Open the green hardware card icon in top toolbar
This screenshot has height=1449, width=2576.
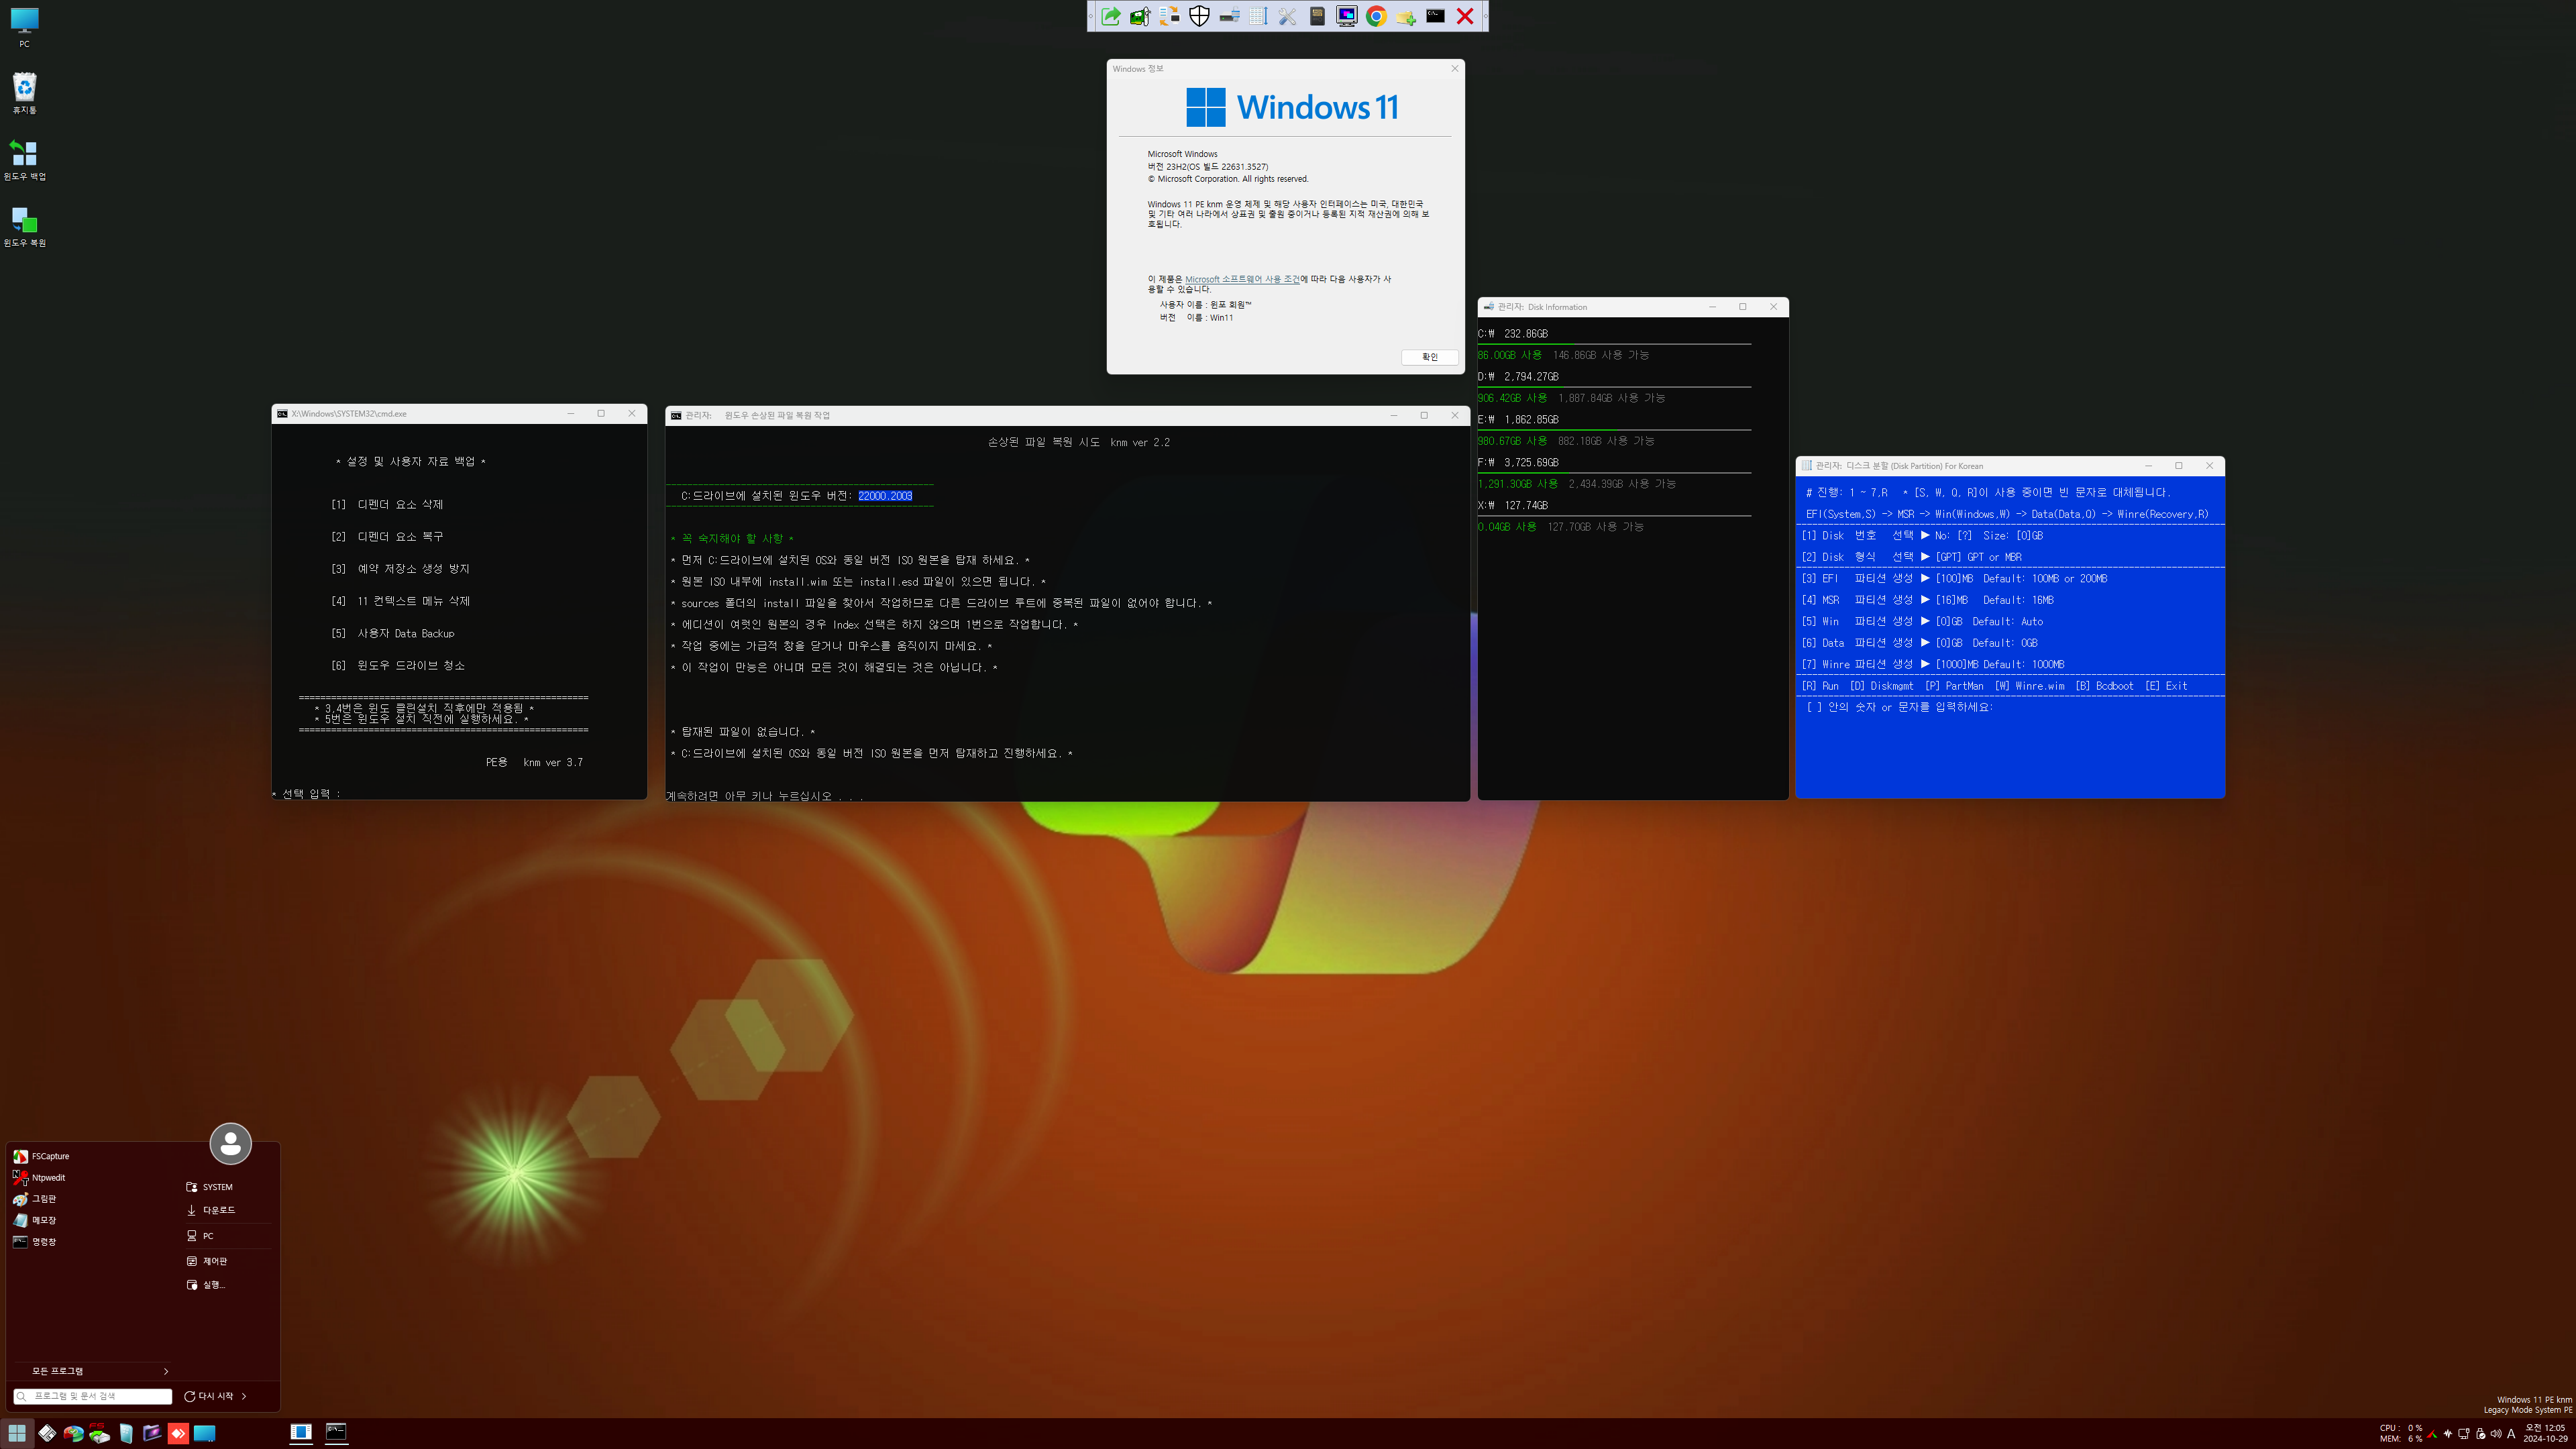(x=1140, y=16)
